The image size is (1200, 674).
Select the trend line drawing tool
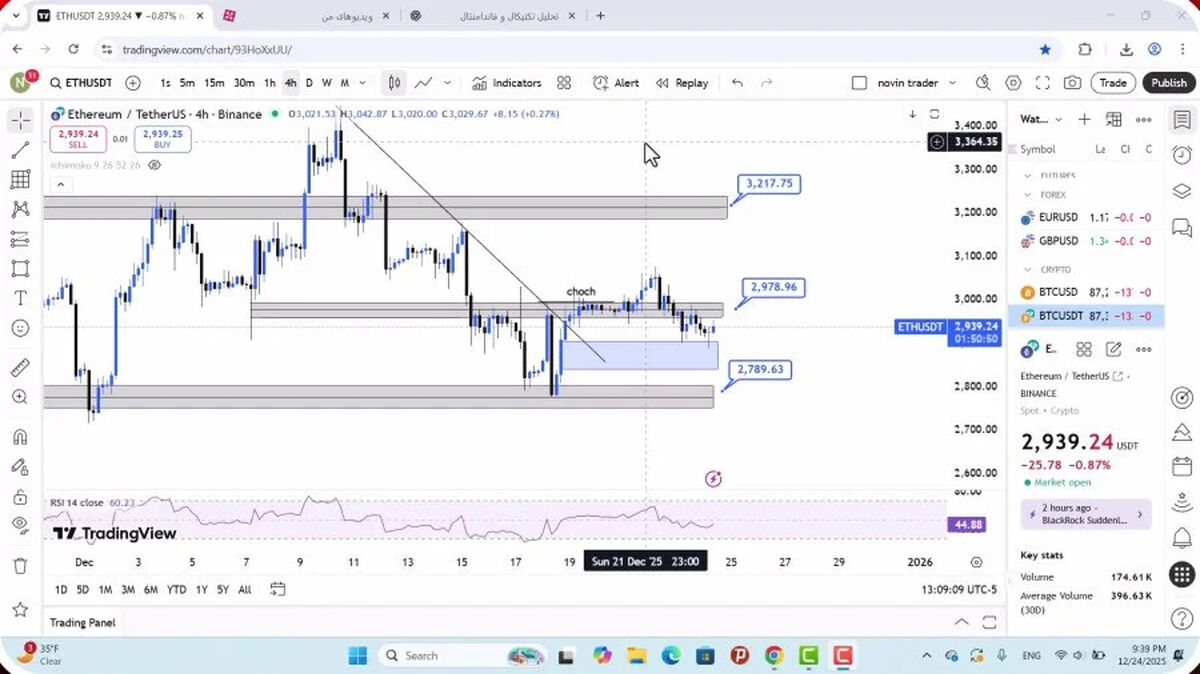click(x=20, y=150)
